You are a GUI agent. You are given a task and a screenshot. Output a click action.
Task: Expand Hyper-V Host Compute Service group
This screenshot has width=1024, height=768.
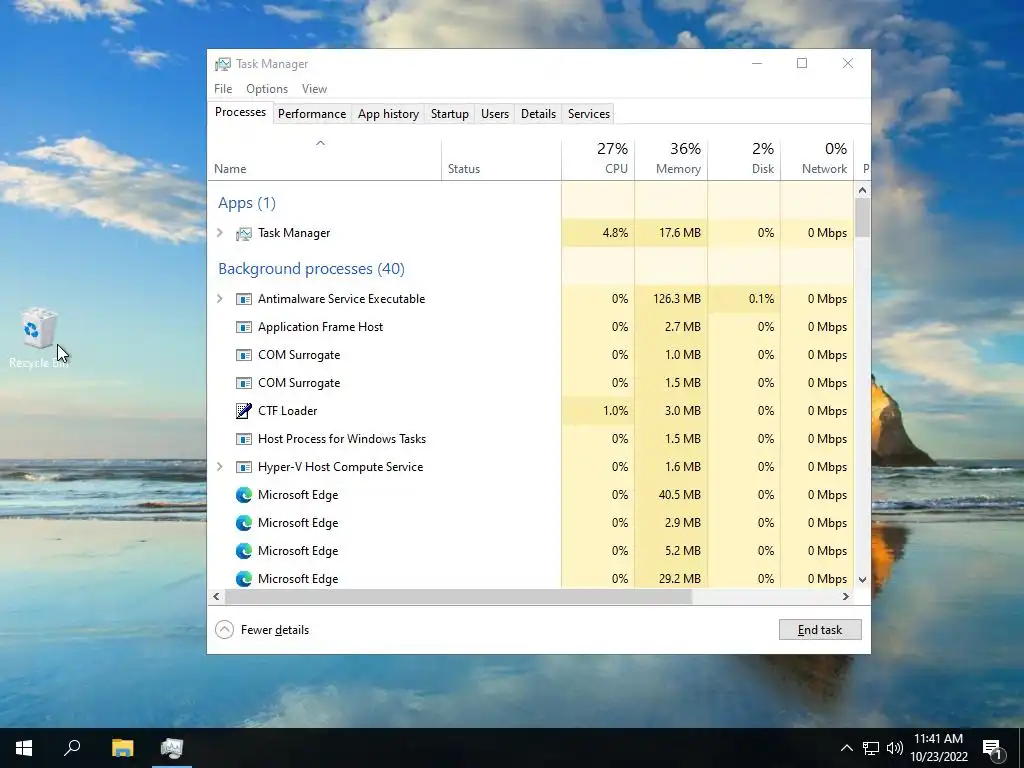tap(220, 467)
